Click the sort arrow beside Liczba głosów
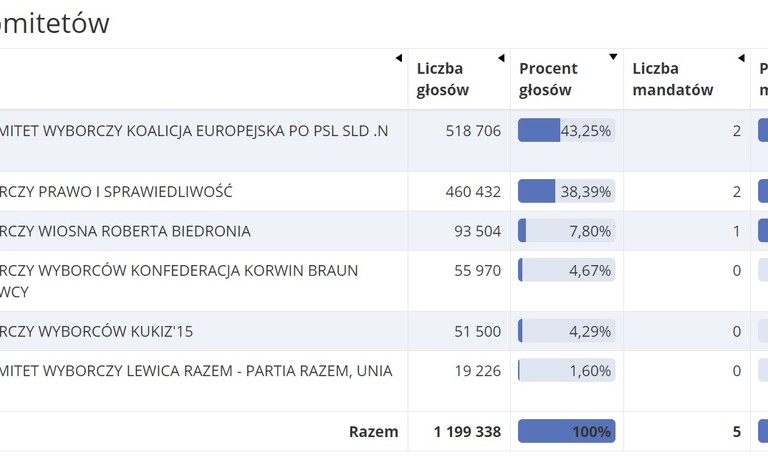The height and width of the screenshot is (465, 768). 500,57
